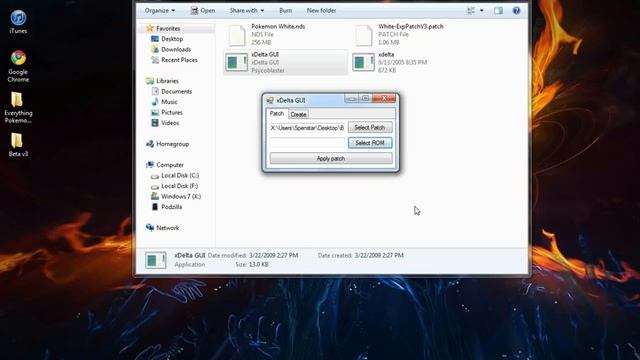Viewport: 640px width, 360px height.
Task: Create a New folder from toolbar
Action: coord(321,11)
